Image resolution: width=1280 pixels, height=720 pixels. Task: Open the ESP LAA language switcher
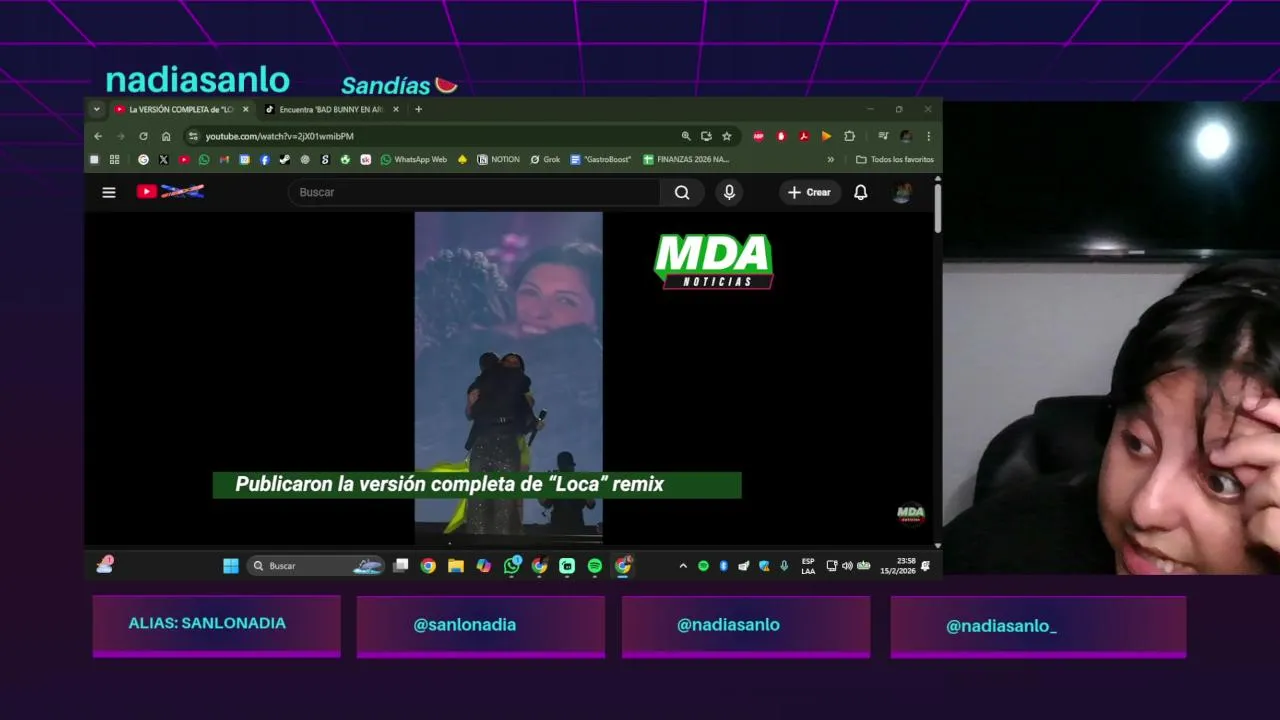(808, 566)
